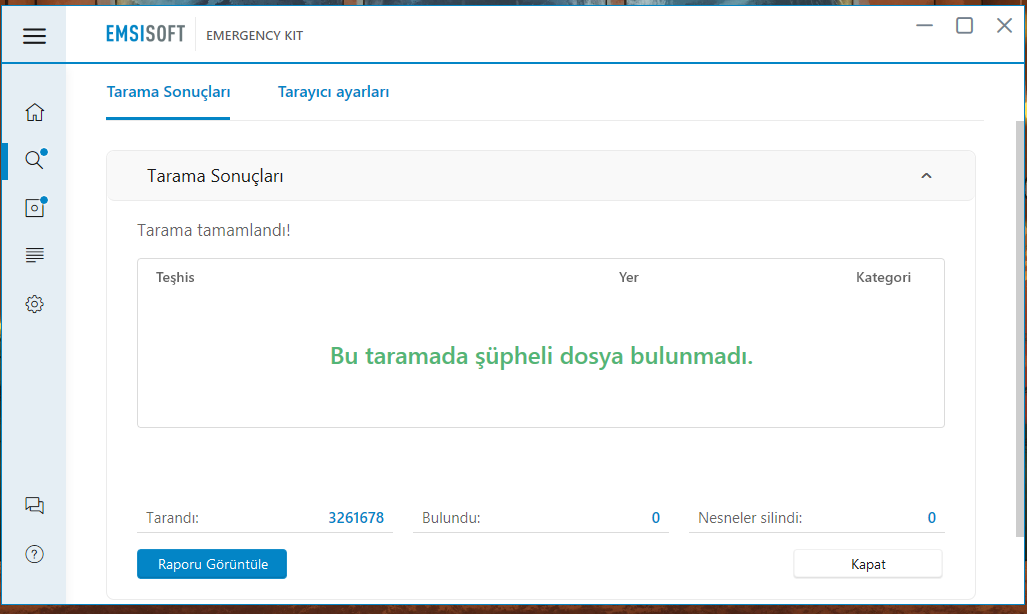Click the Yer column header
The image size is (1027, 614).
click(x=629, y=277)
